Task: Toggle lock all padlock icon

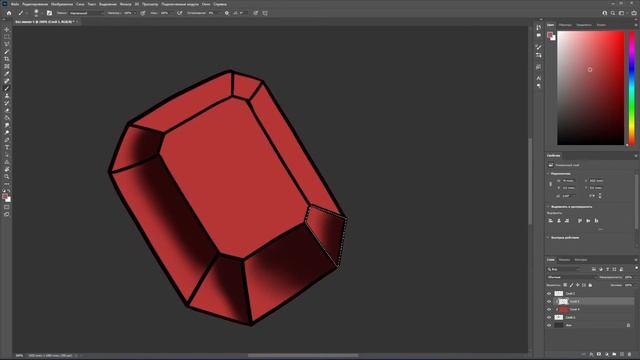Action: tap(590, 285)
